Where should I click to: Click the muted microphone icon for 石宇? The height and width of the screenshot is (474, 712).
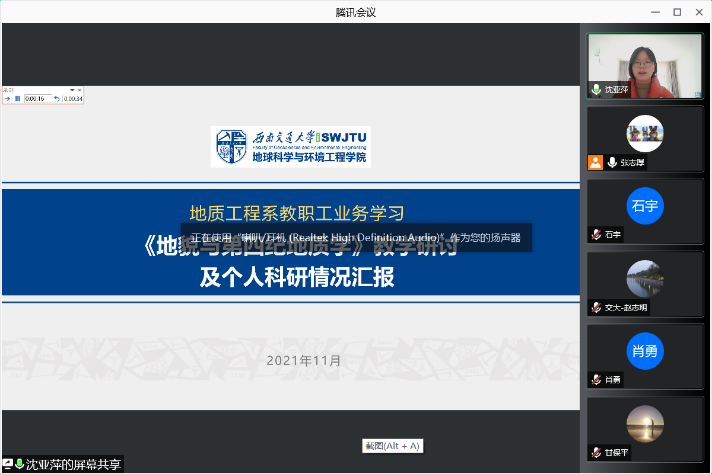[x=595, y=235]
